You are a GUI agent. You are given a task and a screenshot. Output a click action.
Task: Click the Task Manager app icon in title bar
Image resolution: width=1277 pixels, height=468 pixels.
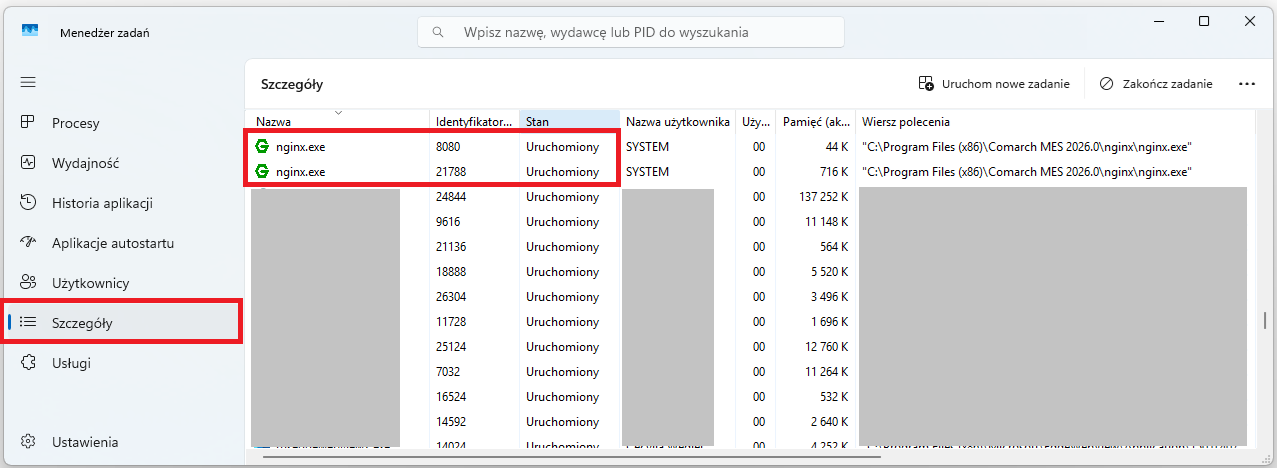tap(30, 32)
